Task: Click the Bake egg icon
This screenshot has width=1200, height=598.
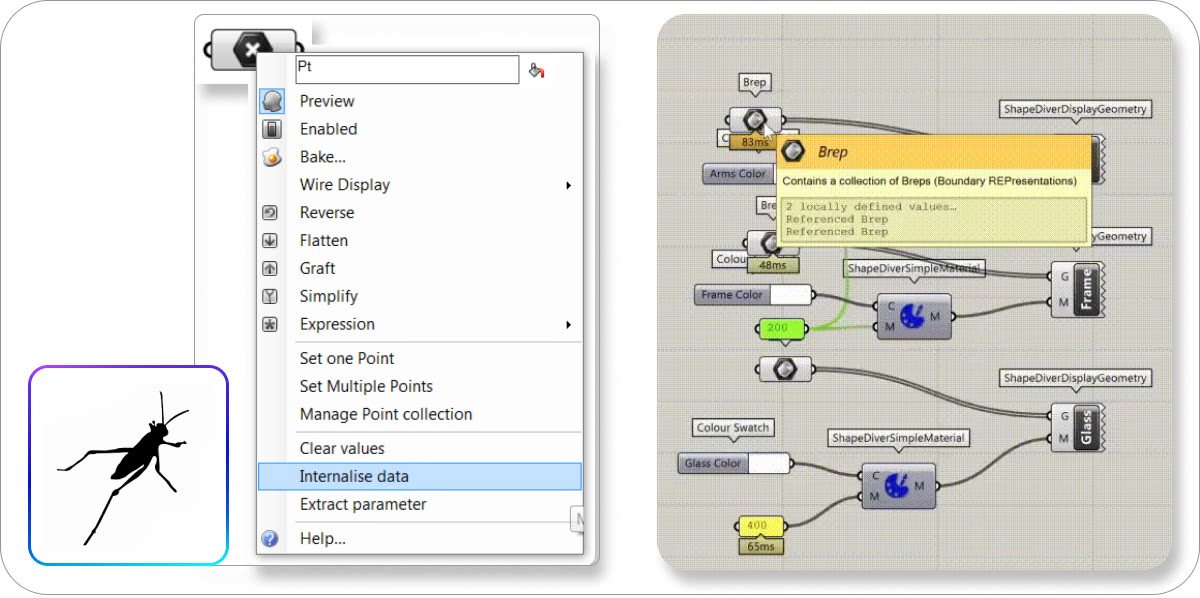Action: coord(271,157)
